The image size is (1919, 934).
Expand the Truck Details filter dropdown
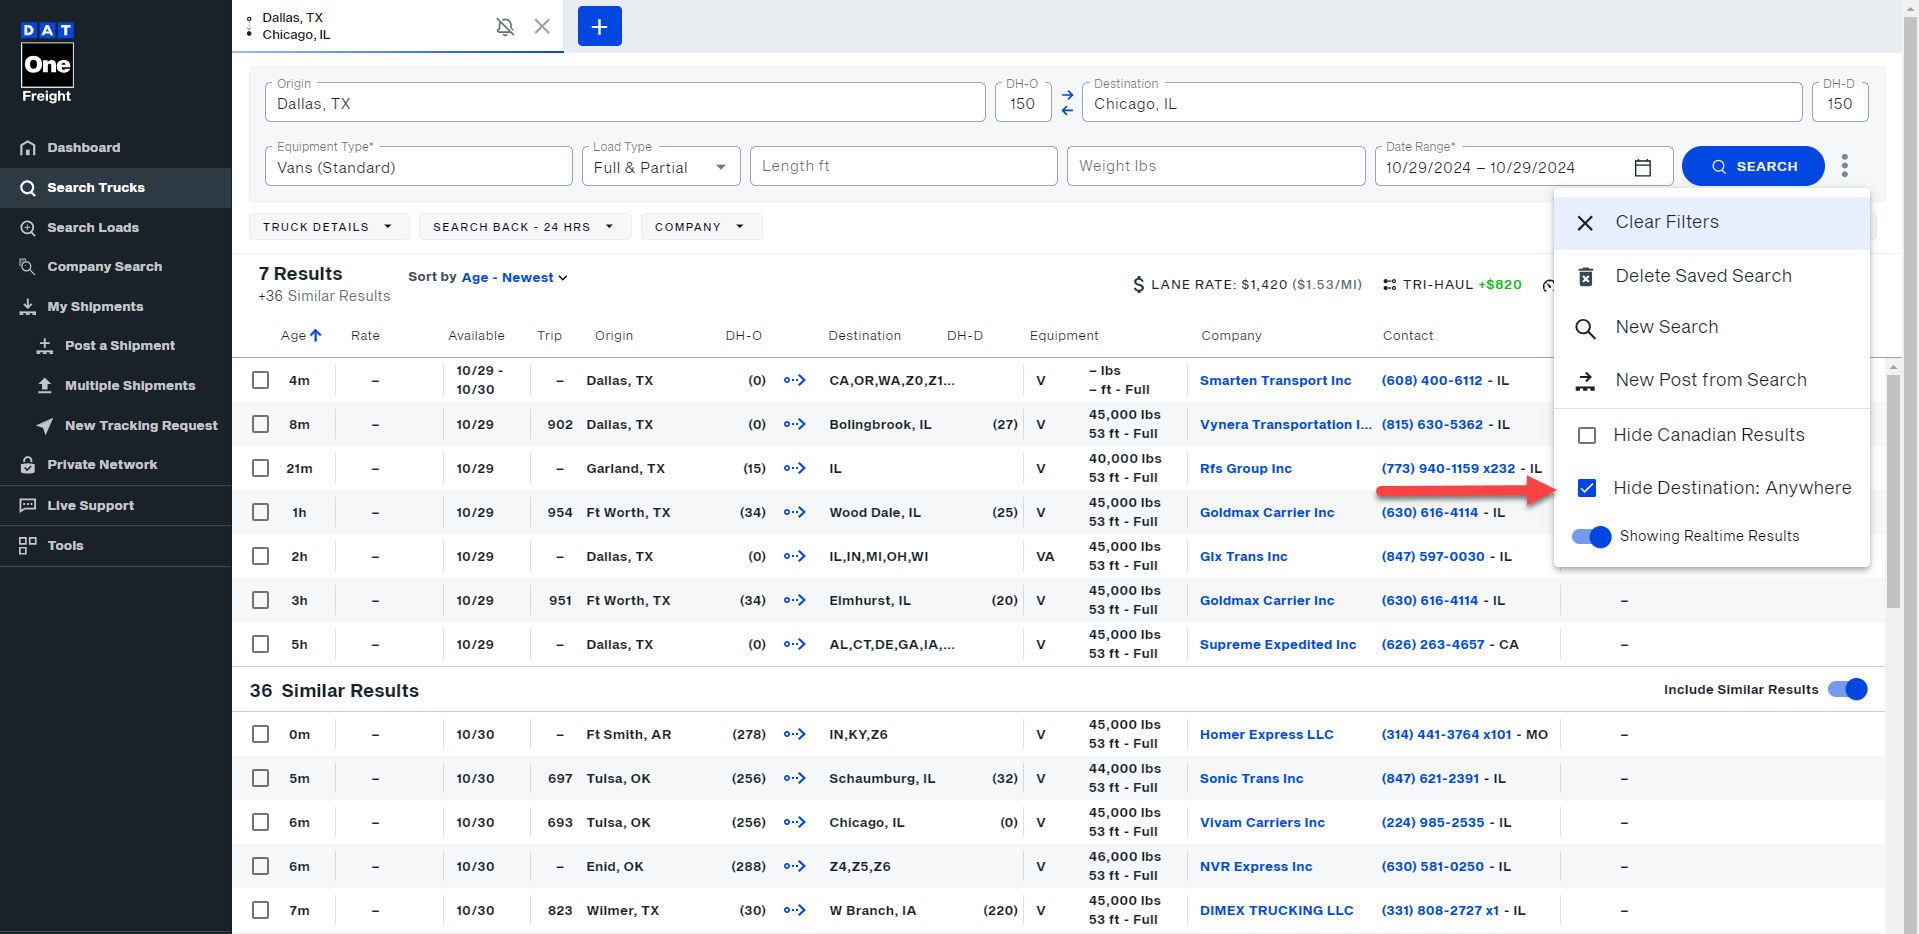coord(329,227)
